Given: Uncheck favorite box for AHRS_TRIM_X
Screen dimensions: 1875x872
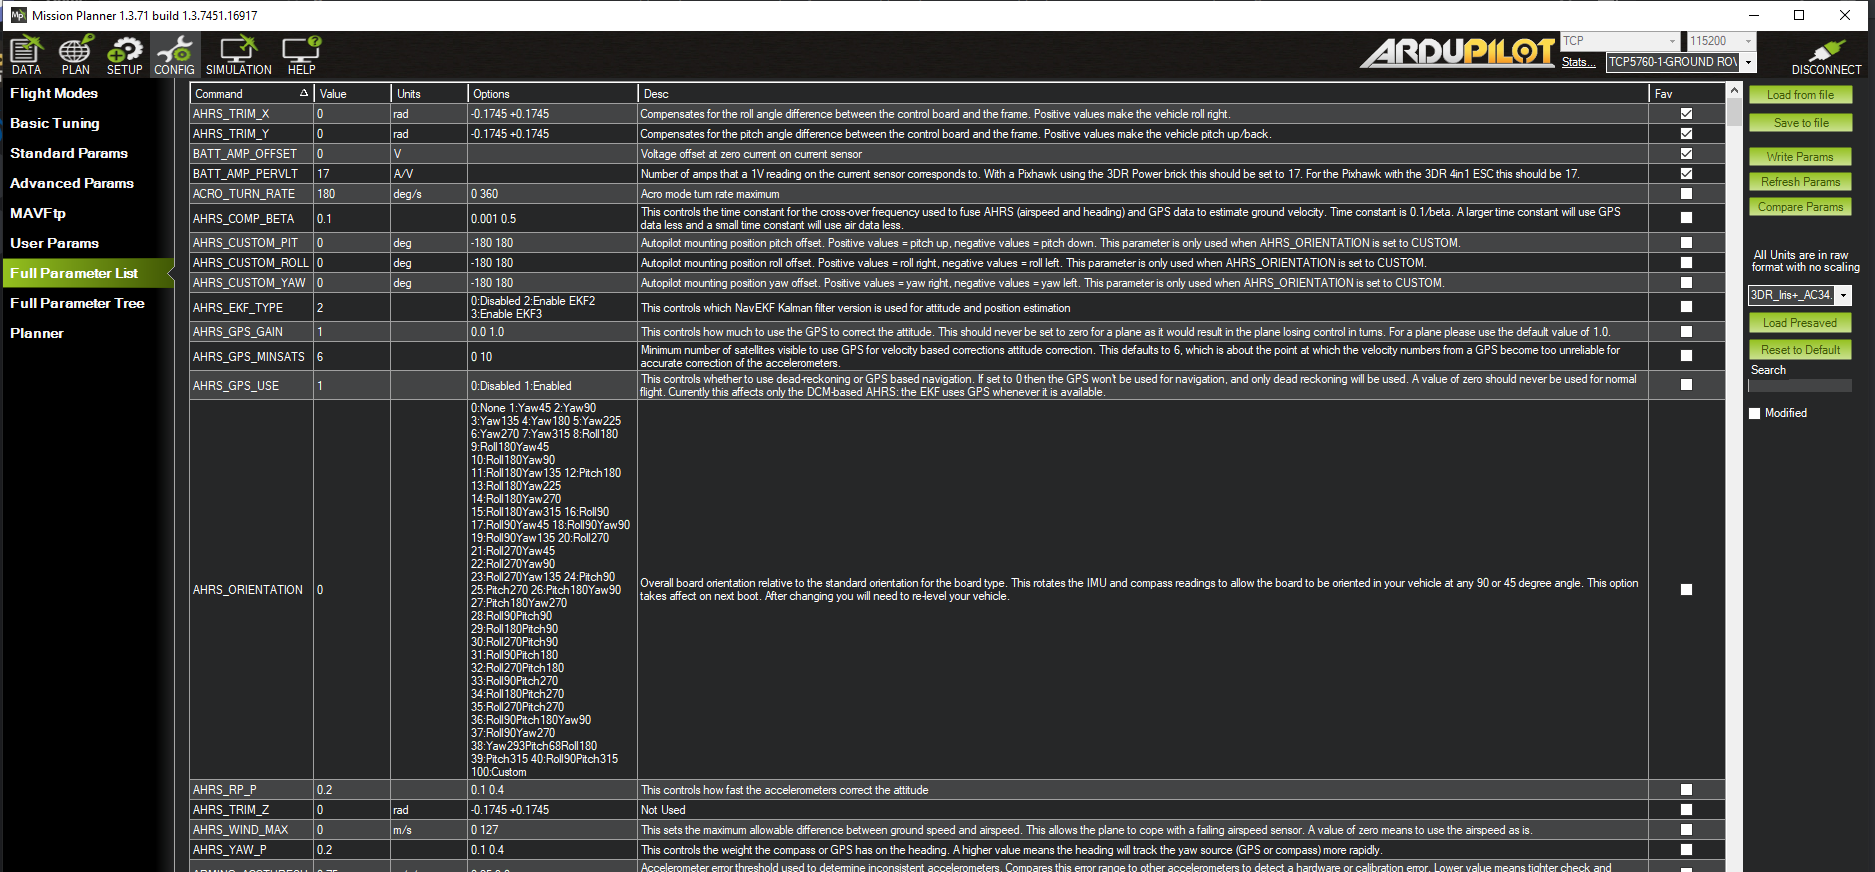Looking at the screenshot, I should 1686,114.
